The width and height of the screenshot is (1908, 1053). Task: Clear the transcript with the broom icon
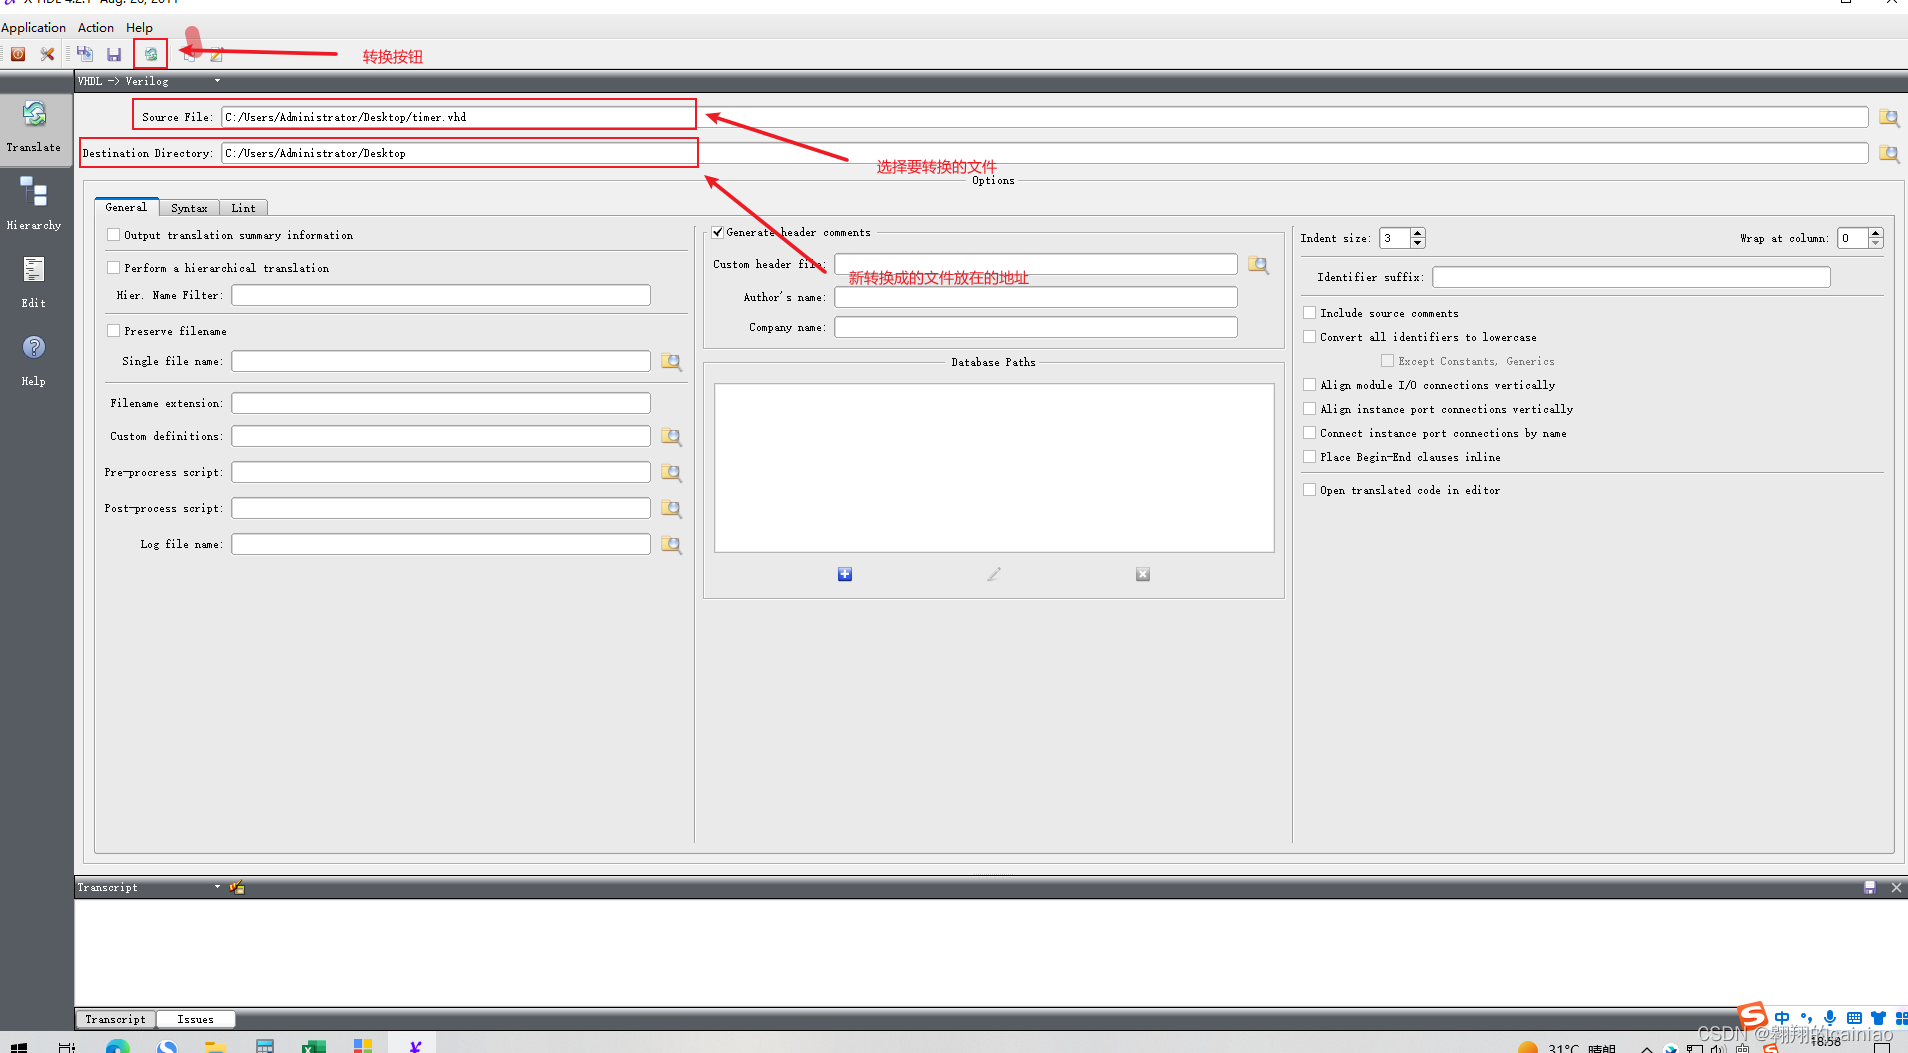[237, 887]
